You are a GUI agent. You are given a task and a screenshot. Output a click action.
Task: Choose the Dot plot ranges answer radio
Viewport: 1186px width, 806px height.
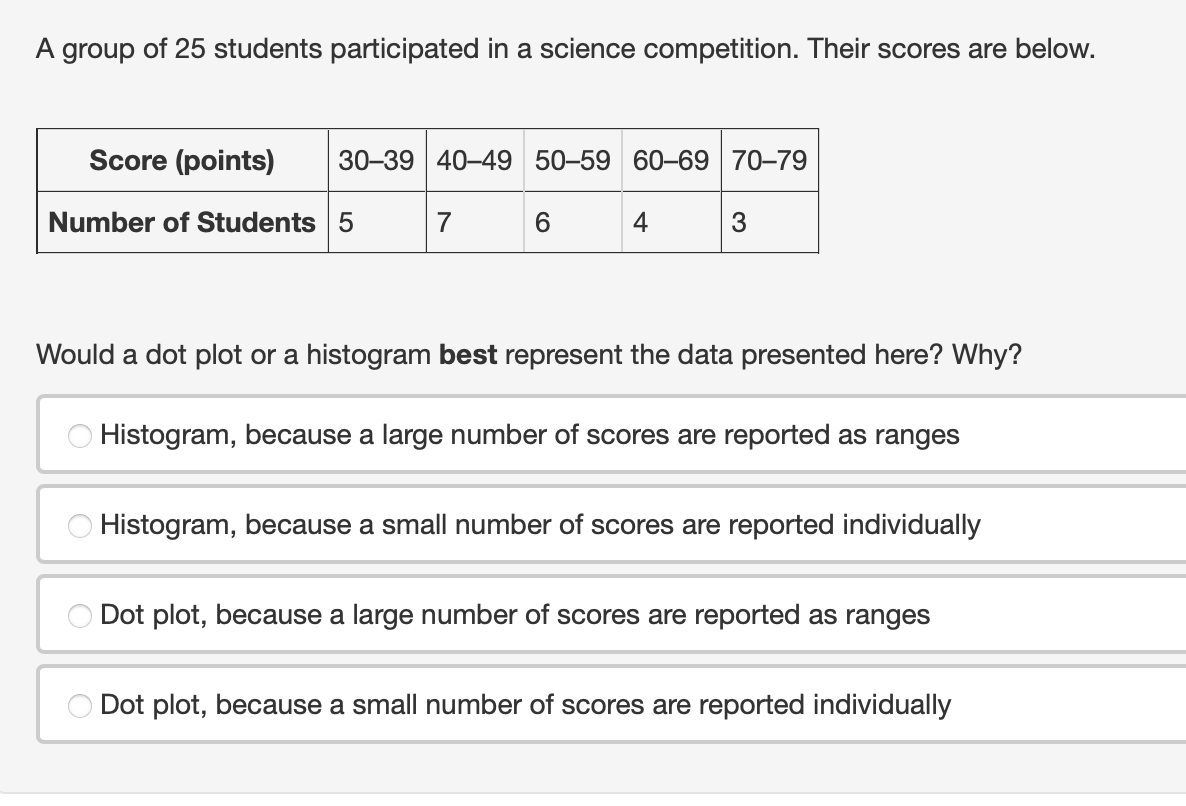[x=79, y=615]
